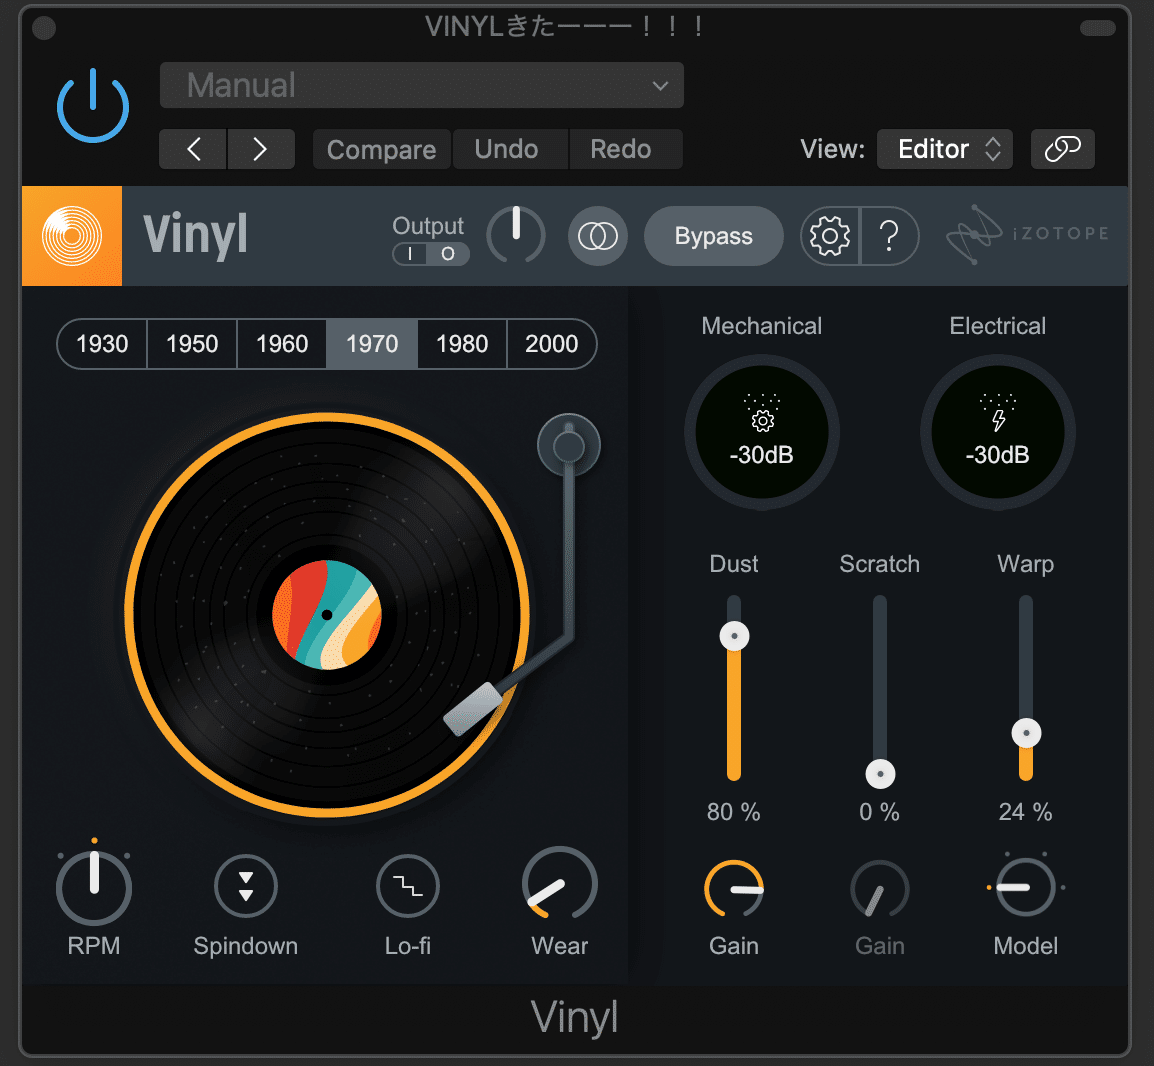Screen dimensions: 1154x1066
Task: Click the Dust Gain knob
Action: point(734,889)
